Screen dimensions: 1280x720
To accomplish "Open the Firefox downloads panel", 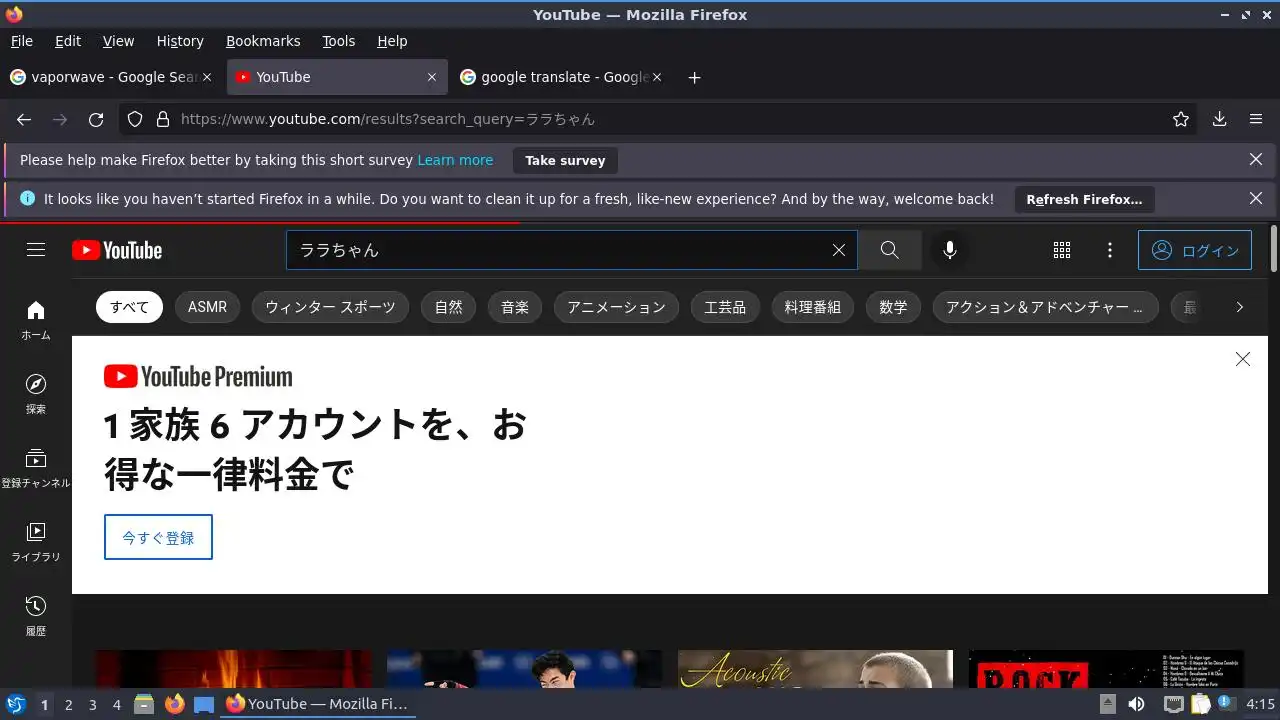I will tap(1219, 119).
